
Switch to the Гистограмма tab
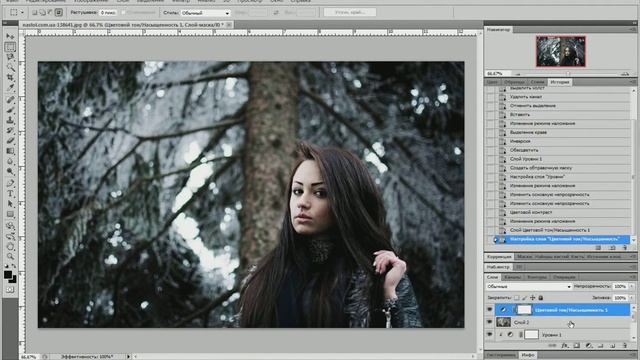click(x=501, y=355)
